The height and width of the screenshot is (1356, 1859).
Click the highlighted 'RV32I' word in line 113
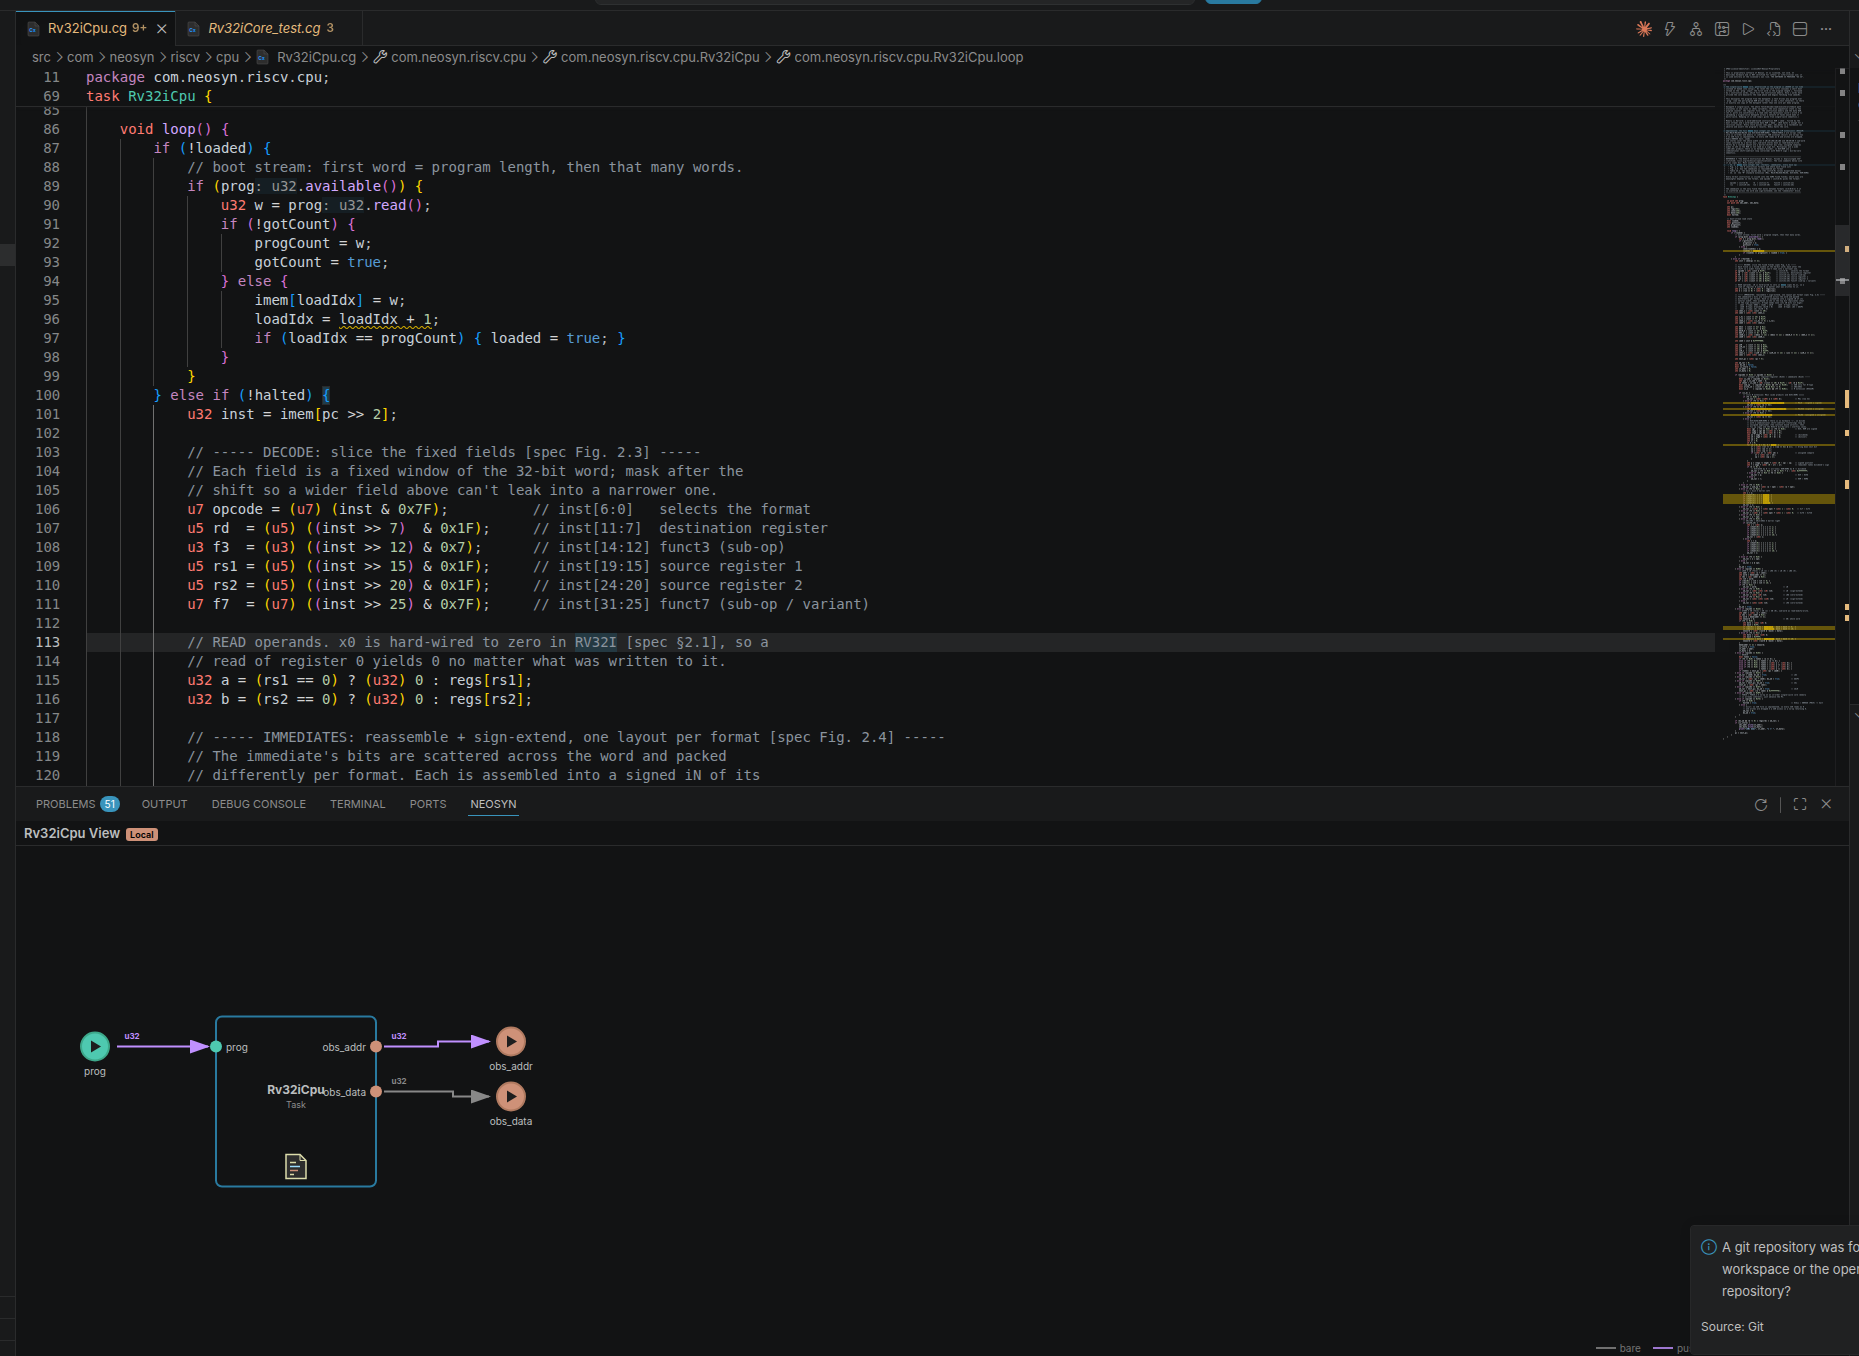coord(596,642)
